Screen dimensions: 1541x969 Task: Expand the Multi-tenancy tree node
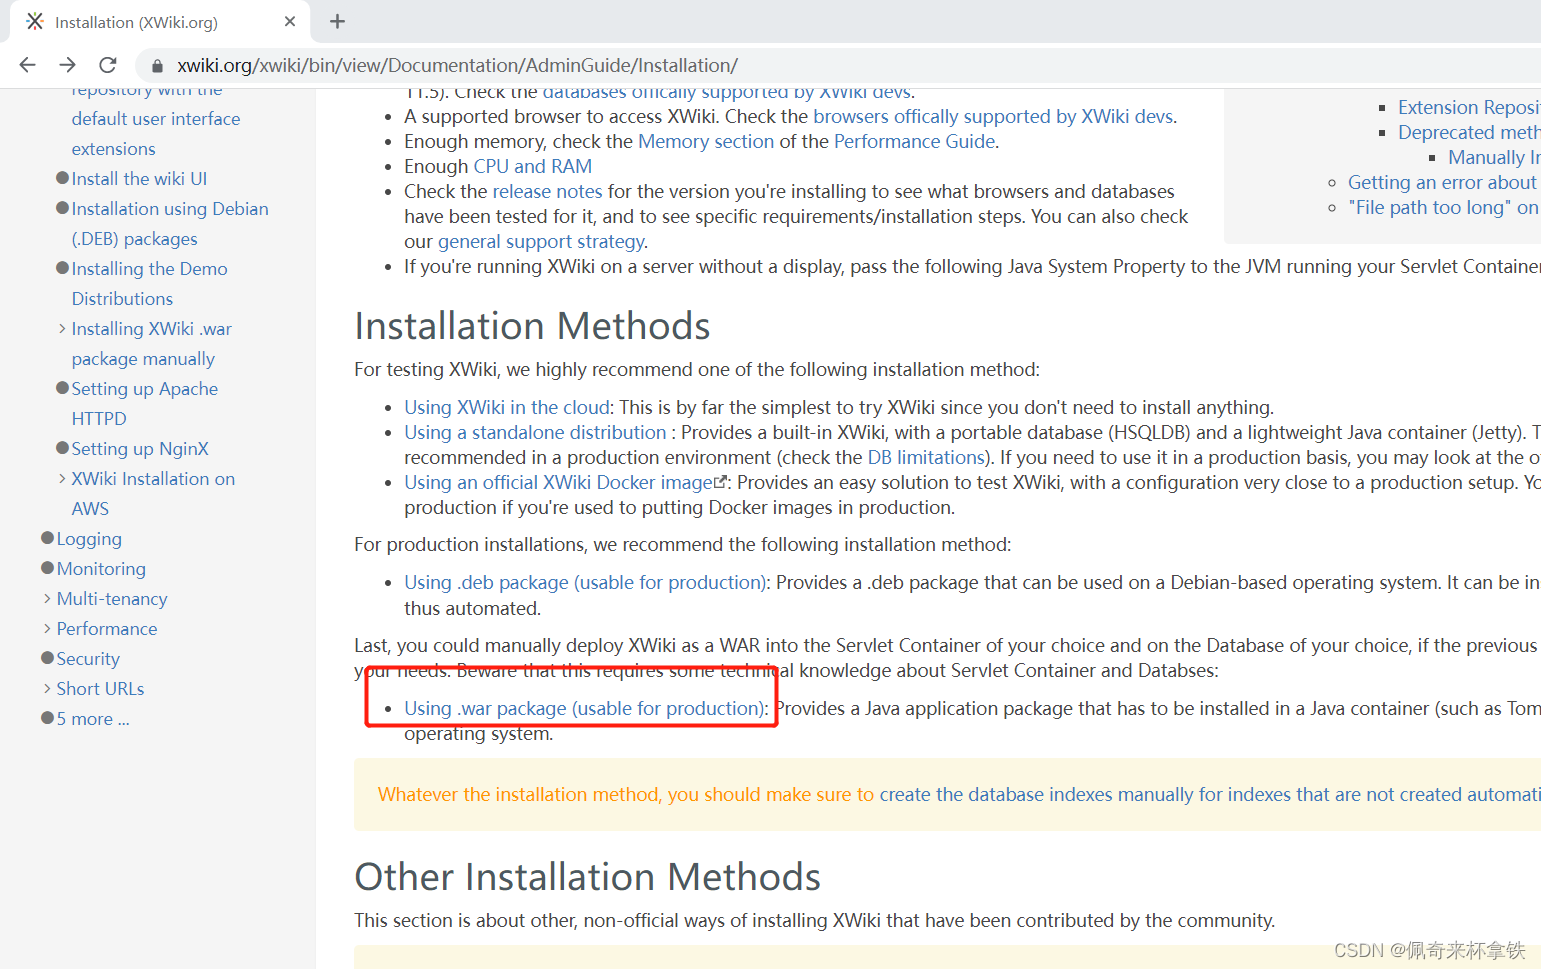(x=47, y=598)
